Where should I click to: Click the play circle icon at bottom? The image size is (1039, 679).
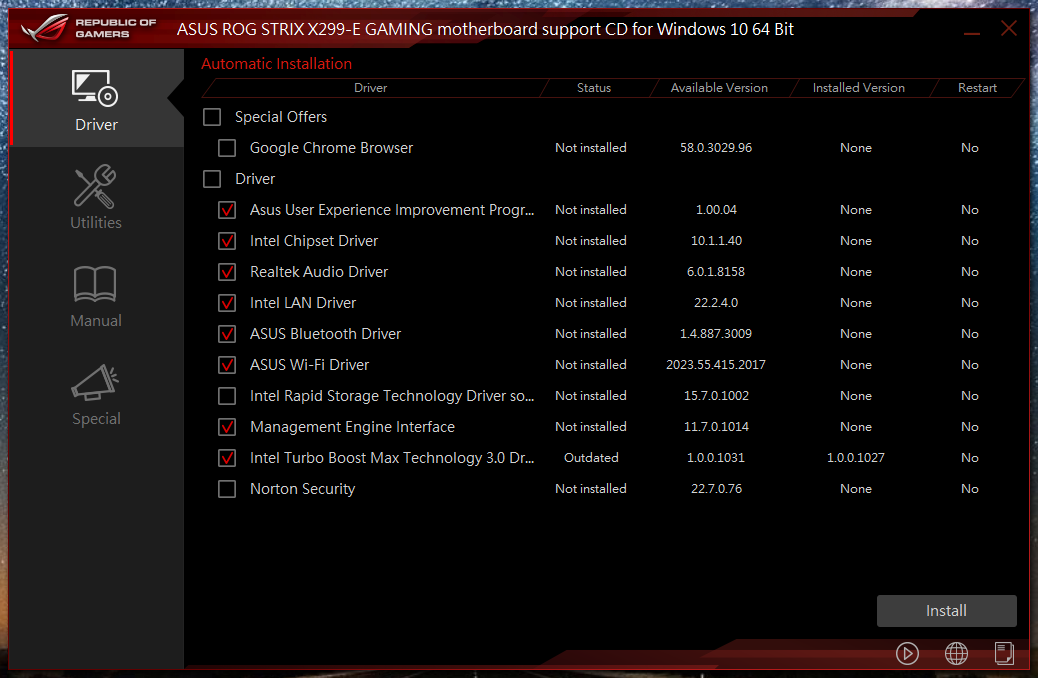pyautogui.click(x=907, y=653)
